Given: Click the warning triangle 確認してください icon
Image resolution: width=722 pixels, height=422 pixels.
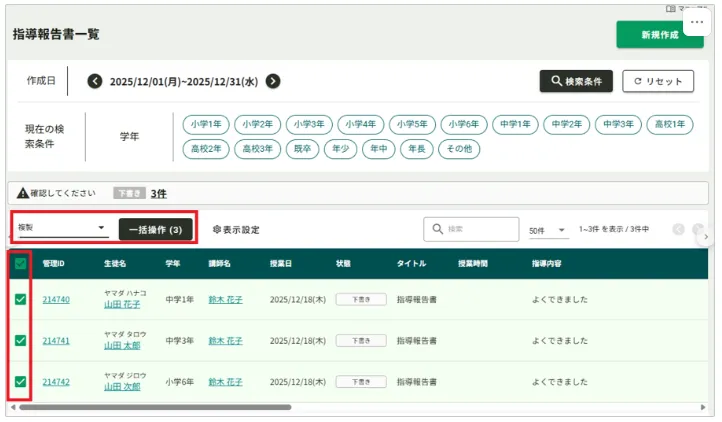Looking at the screenshot, I should point(21,193).
